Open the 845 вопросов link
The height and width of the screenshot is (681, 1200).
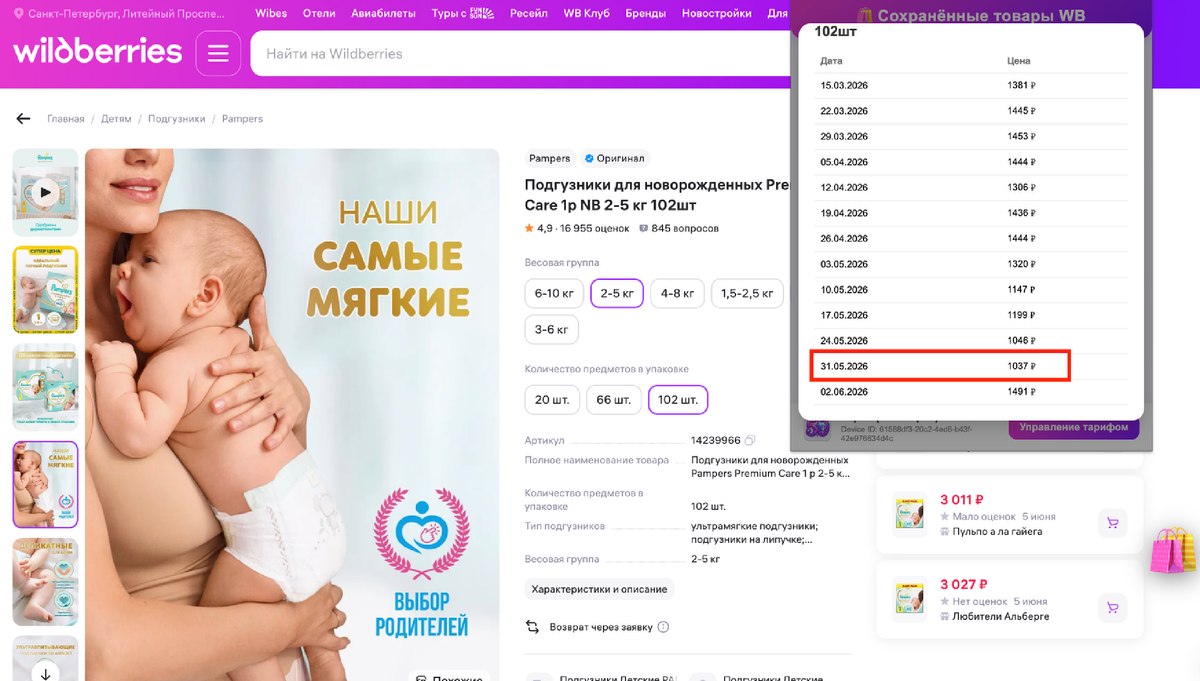click(x=679, y=228)
